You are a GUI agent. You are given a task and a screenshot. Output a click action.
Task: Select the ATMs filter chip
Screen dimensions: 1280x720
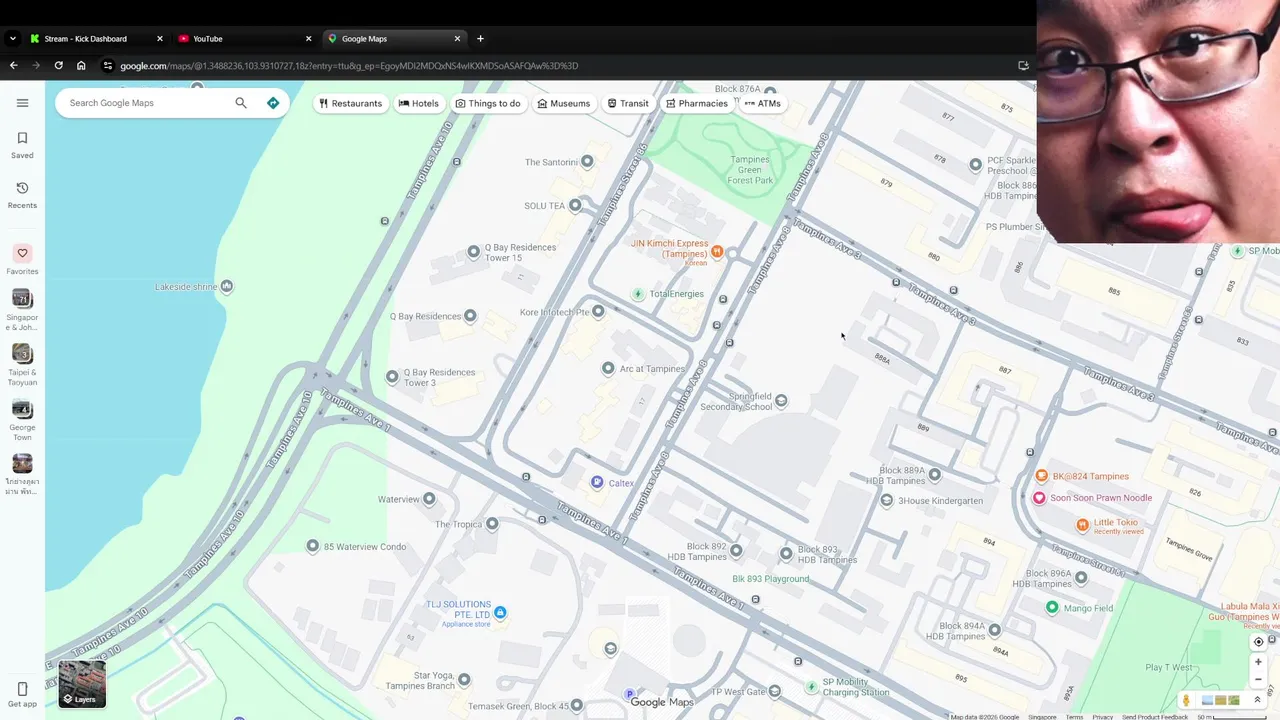(763, 103)
